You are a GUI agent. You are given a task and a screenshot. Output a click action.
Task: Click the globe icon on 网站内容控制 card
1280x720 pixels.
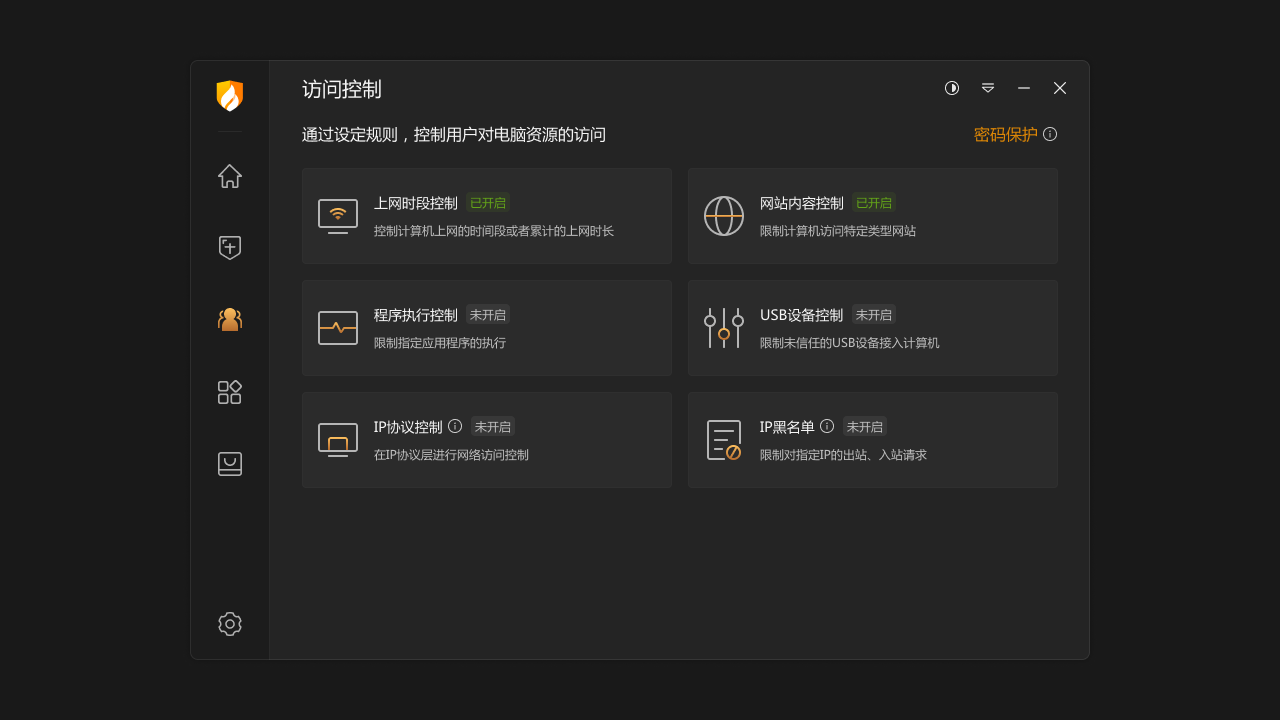[724, 215]
